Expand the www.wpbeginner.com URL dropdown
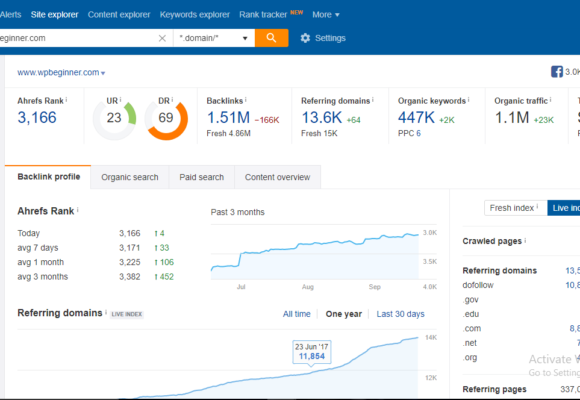The image size is (580, 400). 61,73
